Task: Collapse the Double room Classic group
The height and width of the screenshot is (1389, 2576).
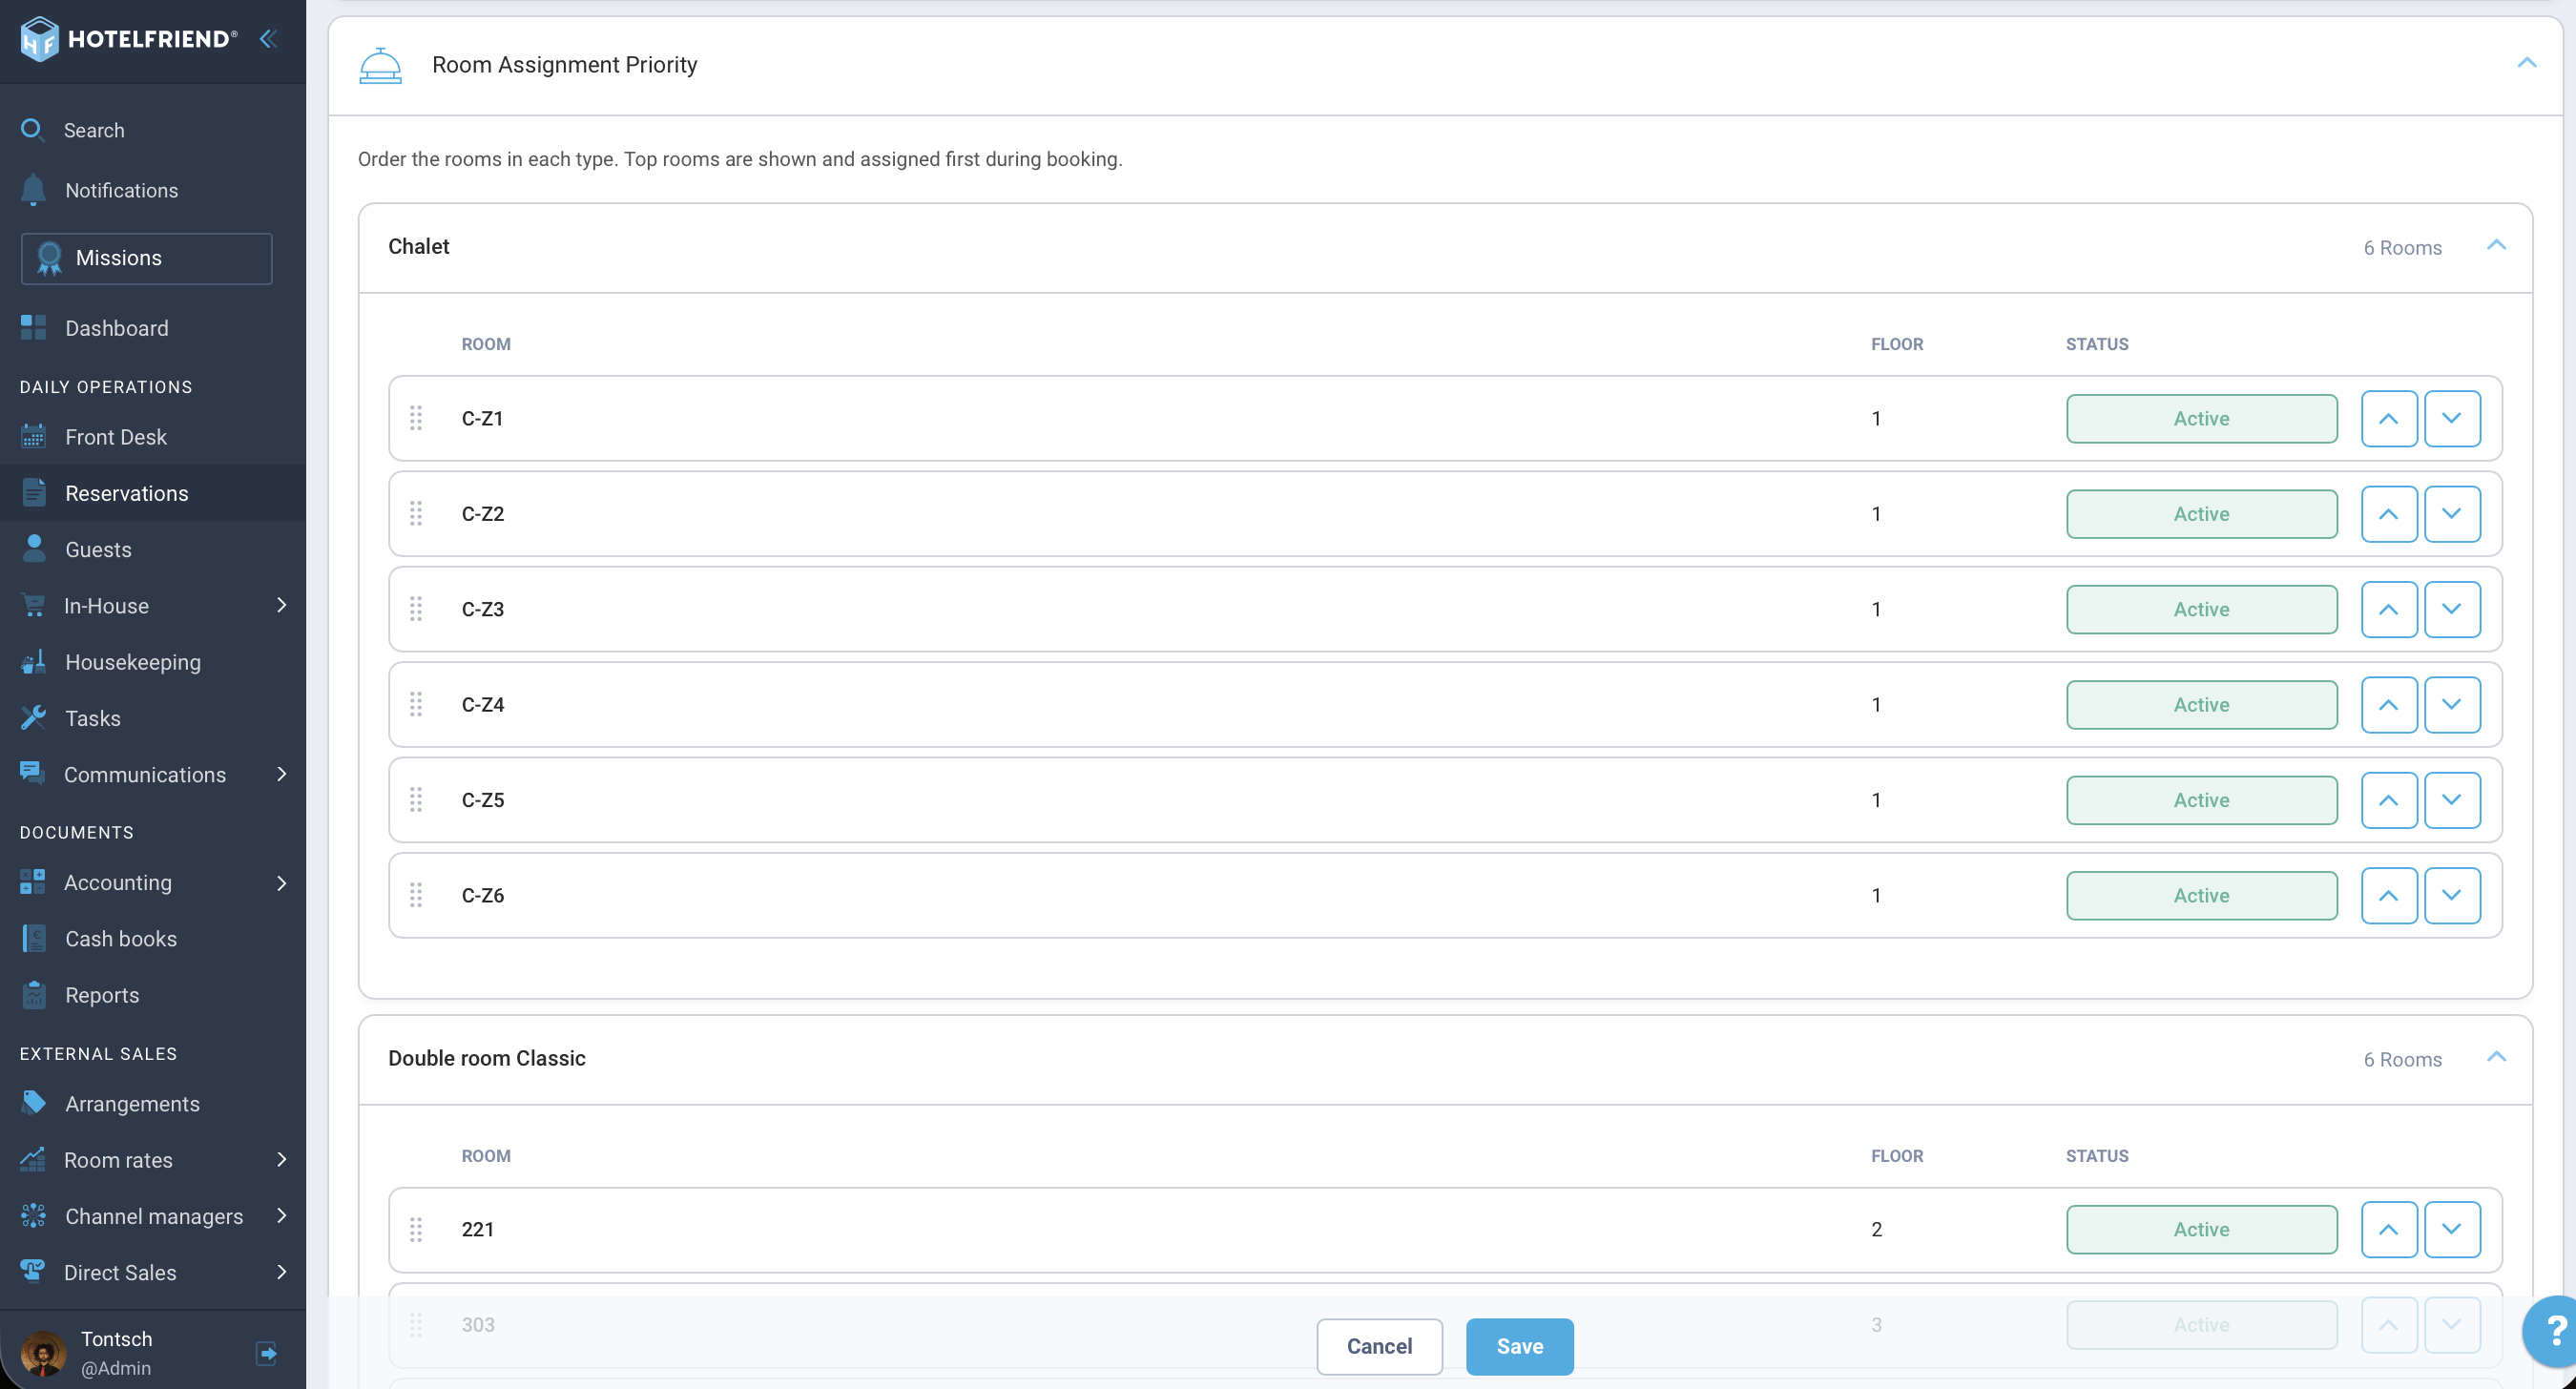Action: click(x=2497, y=1057)
